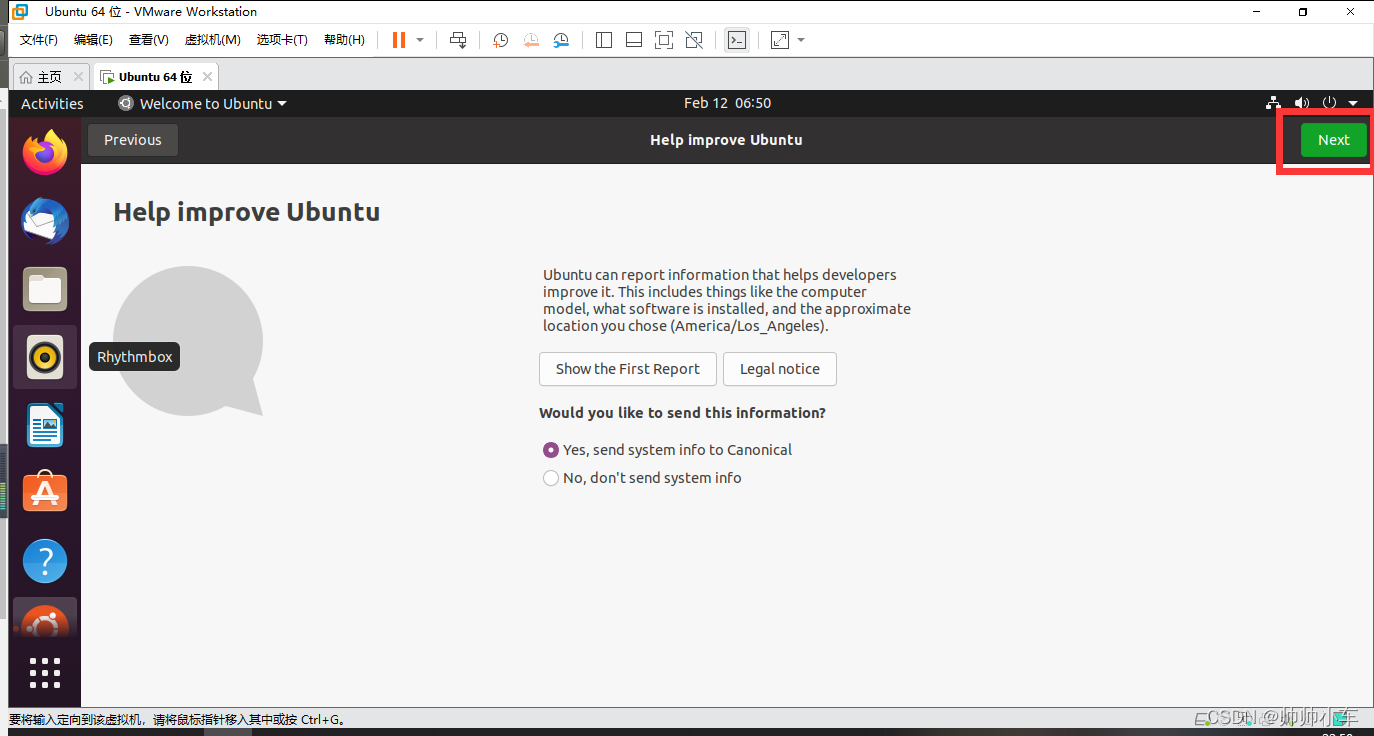The width and height of the screenshot is (1374, 736).
Task: Expand the system menu arrow in top bar
Action: pyautogui.click(x=1352, y=104)
